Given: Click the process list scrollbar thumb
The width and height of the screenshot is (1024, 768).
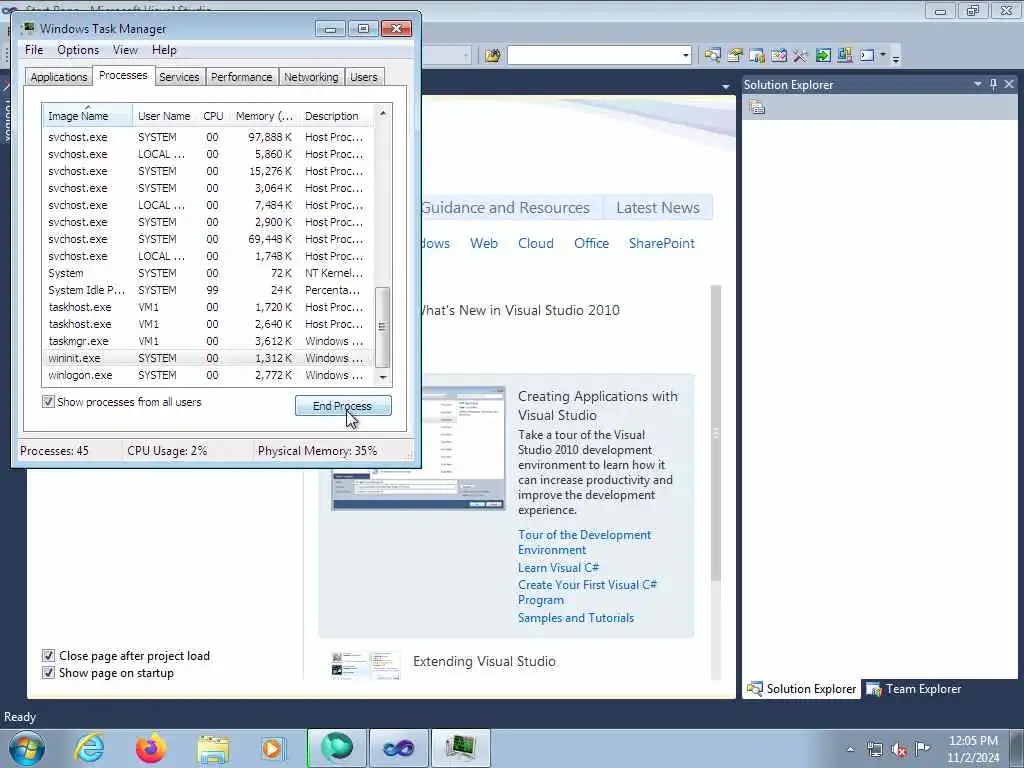Looking at the screenshot, I should (383, 326).
